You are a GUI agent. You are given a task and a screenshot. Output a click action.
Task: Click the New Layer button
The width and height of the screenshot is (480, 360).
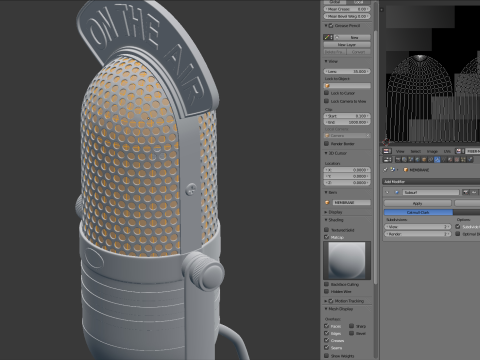(347, 45)
